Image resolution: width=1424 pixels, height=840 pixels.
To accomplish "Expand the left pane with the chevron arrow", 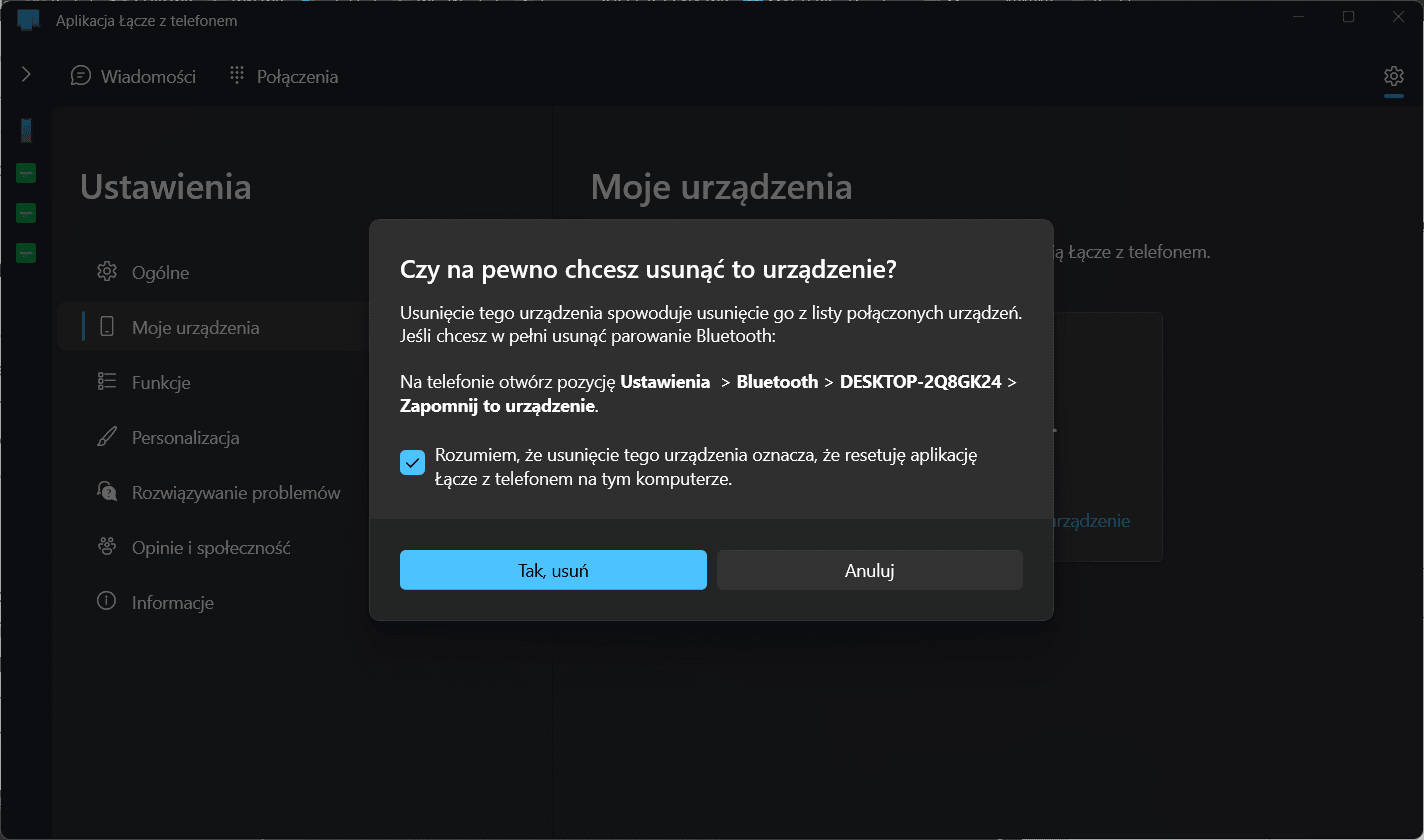I will pos(26,75).
